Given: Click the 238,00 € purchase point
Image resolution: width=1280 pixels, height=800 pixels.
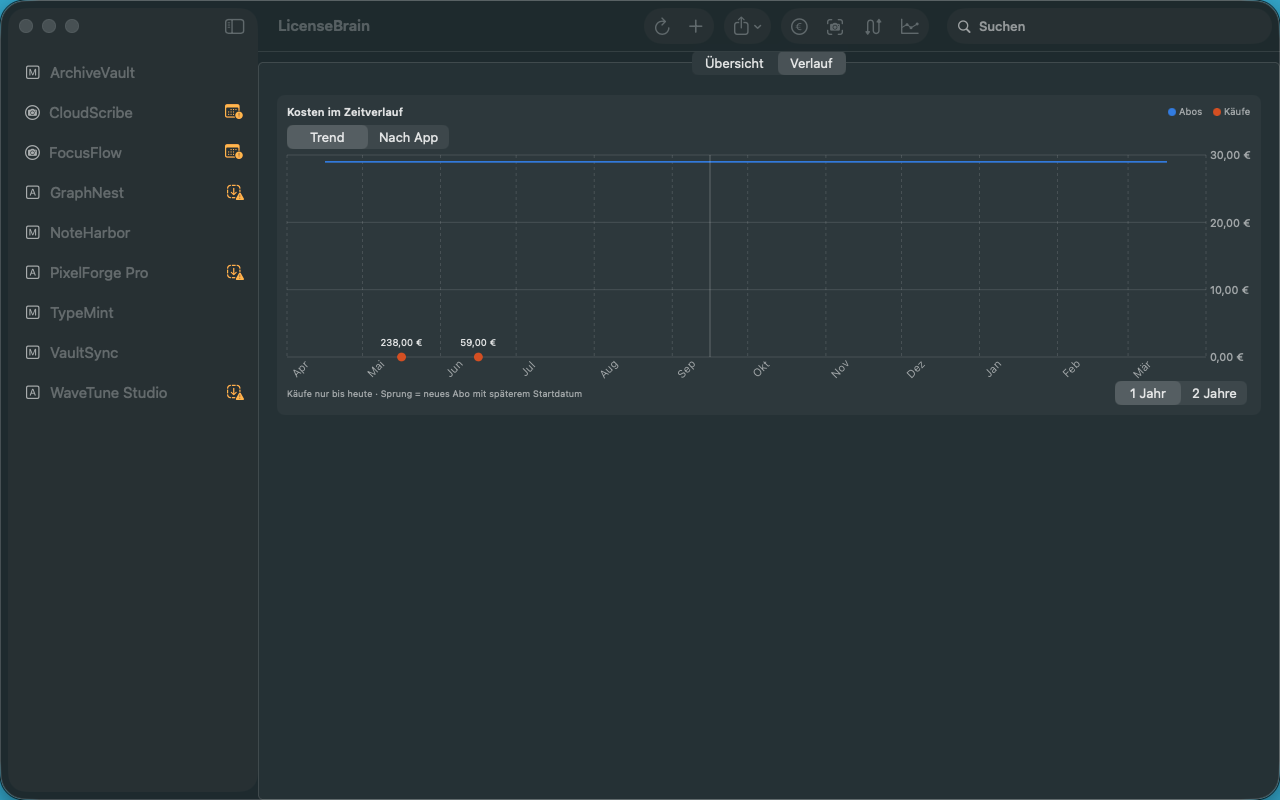Looking at the screenshot, I should [x=401, y=357].
